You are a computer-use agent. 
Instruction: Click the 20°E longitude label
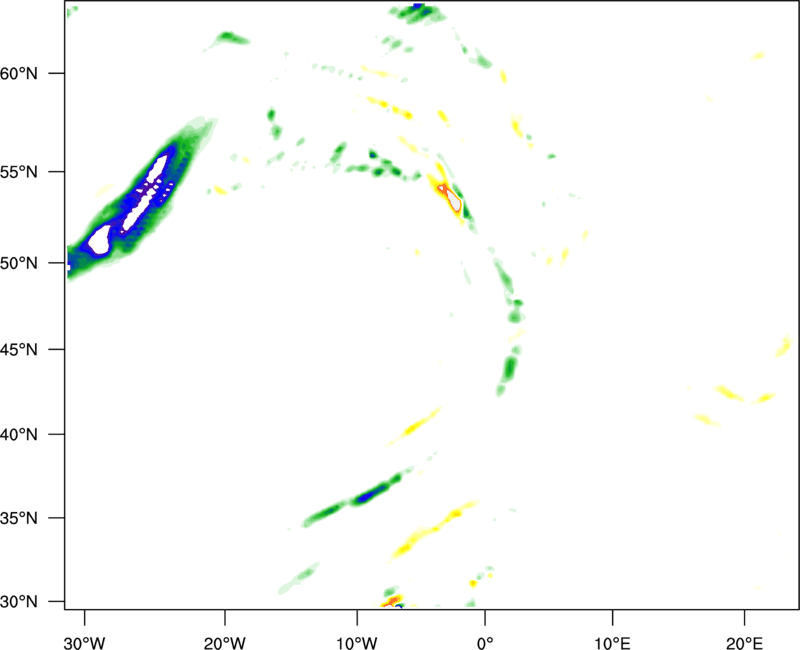point(744,643)
